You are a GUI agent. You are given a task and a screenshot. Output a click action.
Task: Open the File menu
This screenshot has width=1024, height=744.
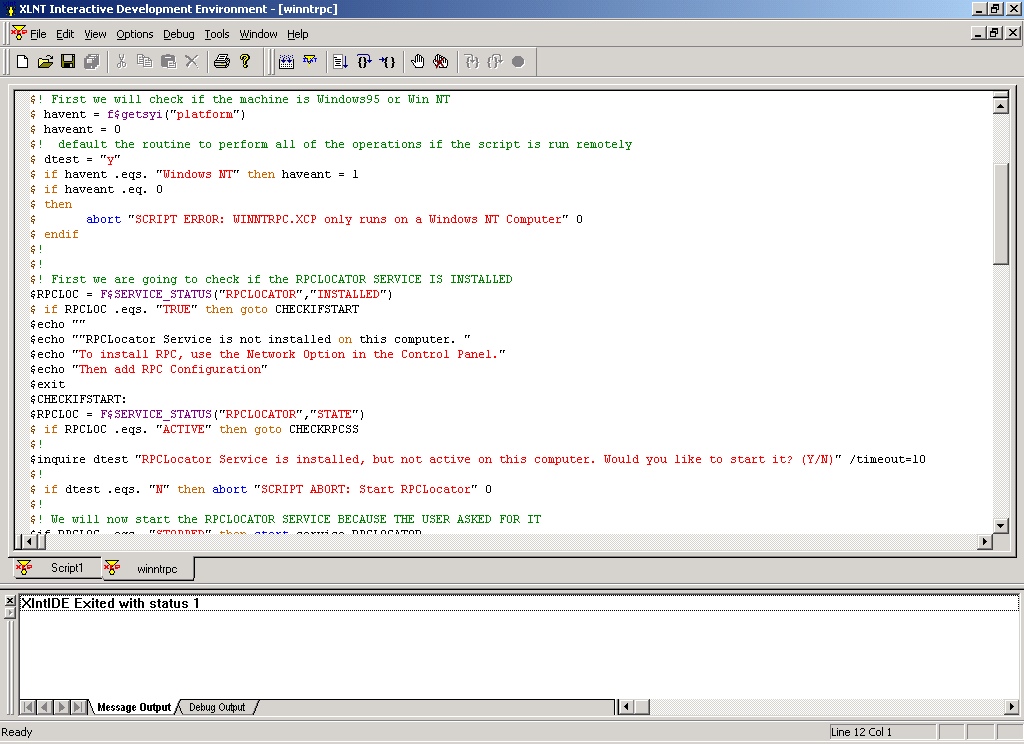pyautogui.click(x=38, y=34)
